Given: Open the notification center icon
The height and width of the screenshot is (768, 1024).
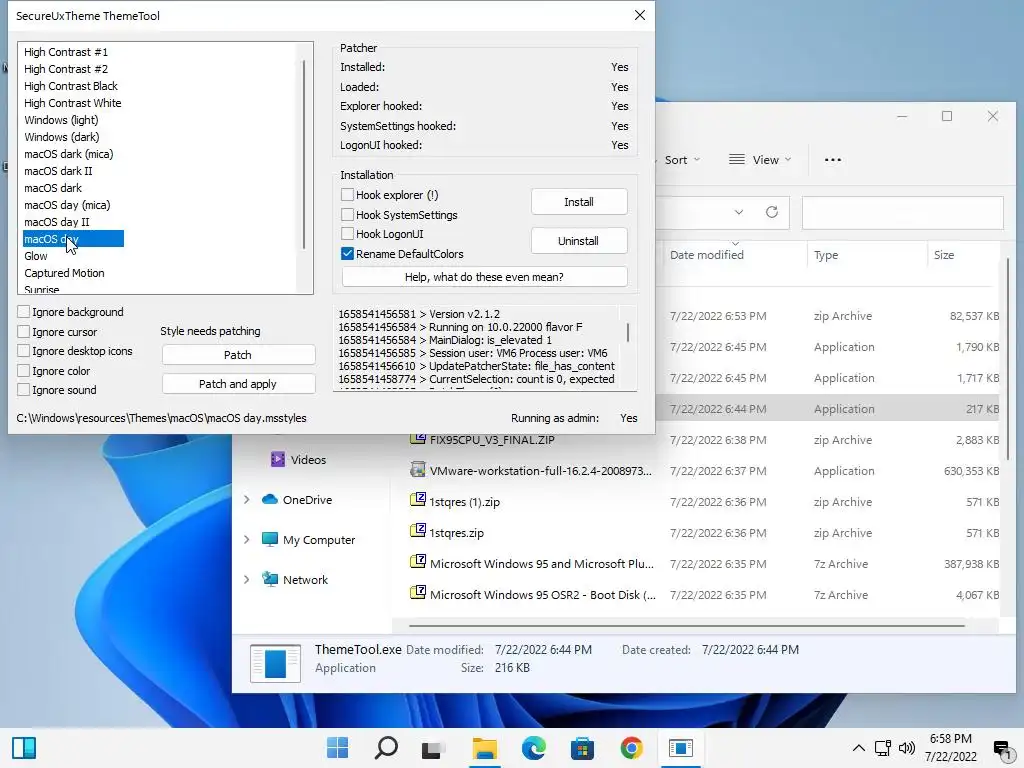Looking at the screenshot, I should [x=1002, y=748].
